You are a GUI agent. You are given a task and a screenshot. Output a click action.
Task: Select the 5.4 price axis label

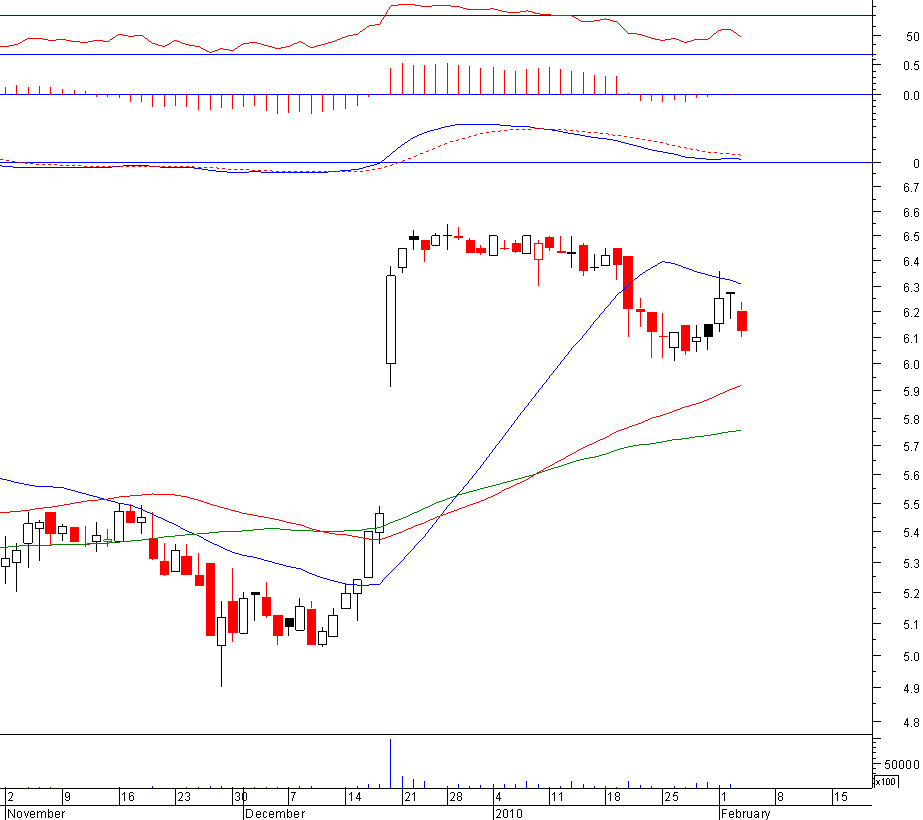tap(911, 533)
